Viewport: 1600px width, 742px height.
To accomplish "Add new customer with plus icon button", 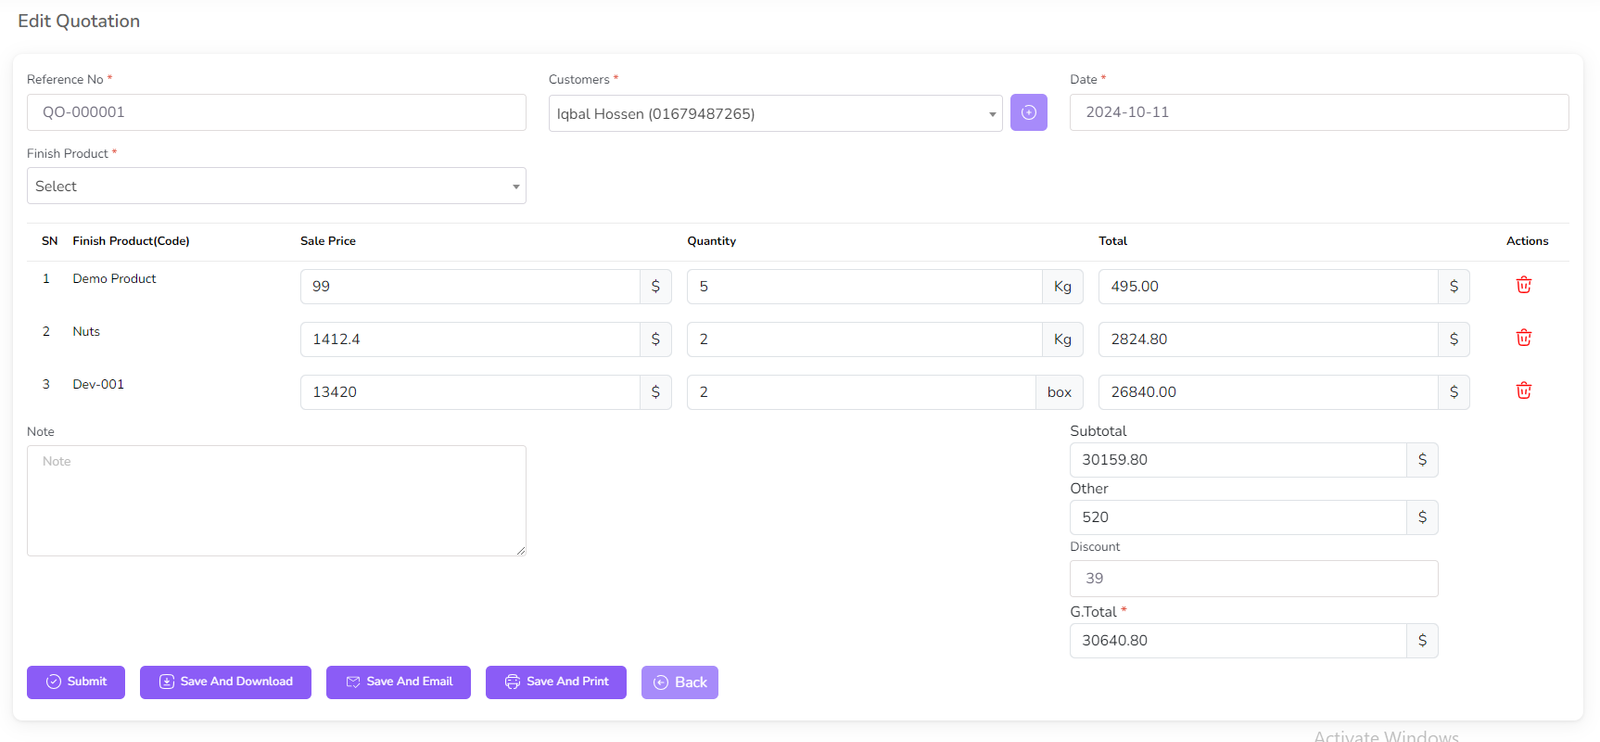I will tap(1028, 113).
